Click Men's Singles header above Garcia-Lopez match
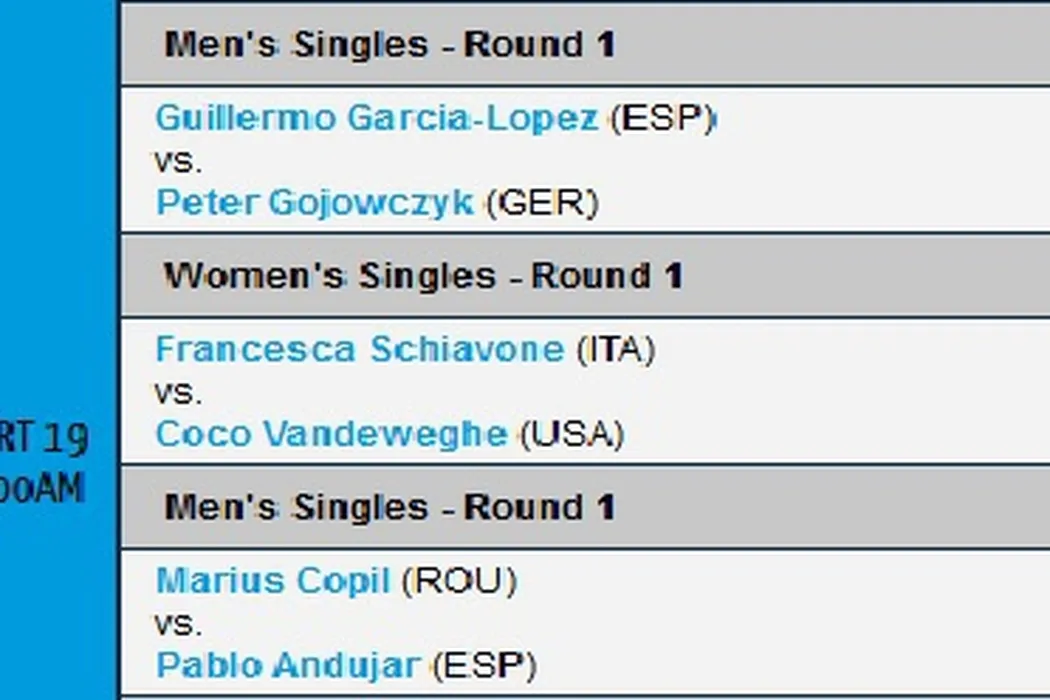The width and height of the screenshot is (1050, 700). (390, 45)
